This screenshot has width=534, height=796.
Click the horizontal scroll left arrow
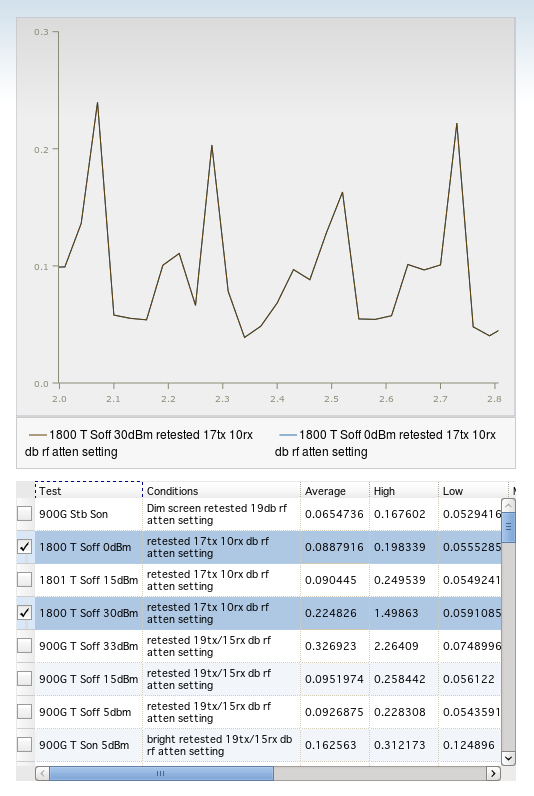(x=43, y=774)
